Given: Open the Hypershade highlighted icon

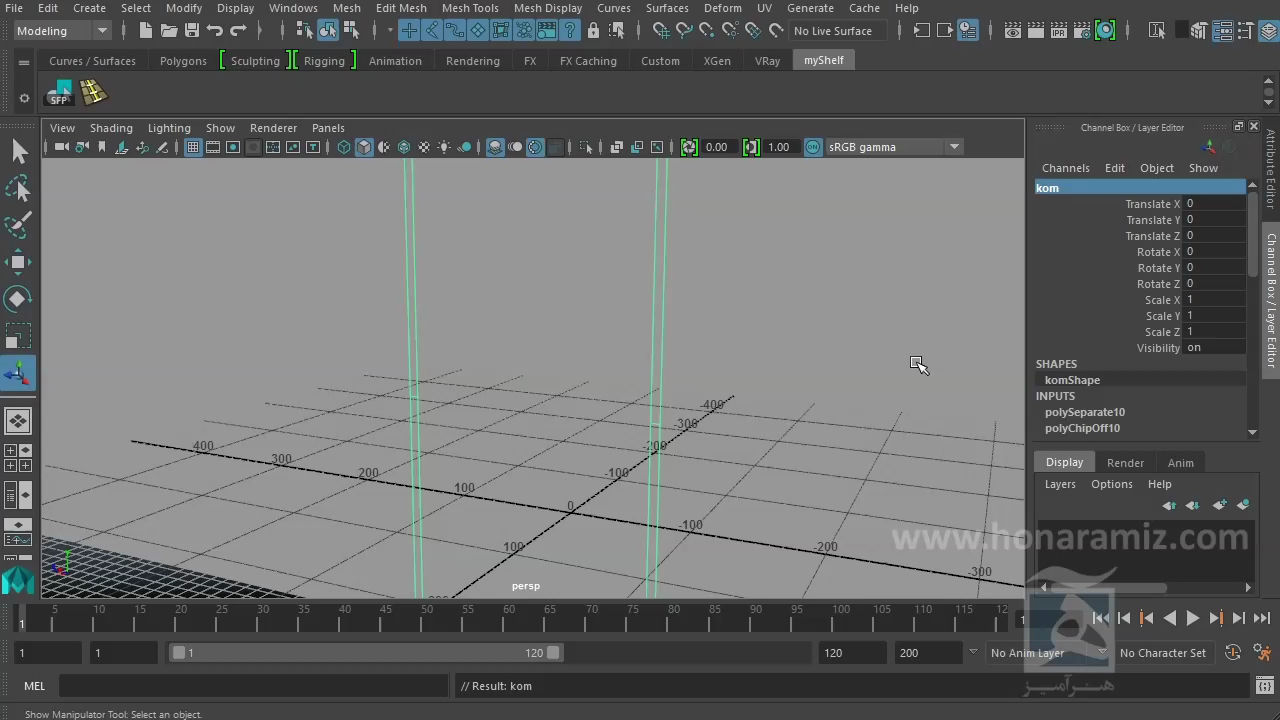Looking at the screenshot, I should (x=1105, y=31).
